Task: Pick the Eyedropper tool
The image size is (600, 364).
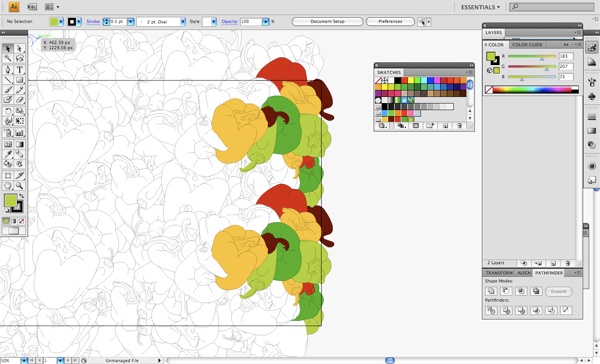Action: coord(8,154)
